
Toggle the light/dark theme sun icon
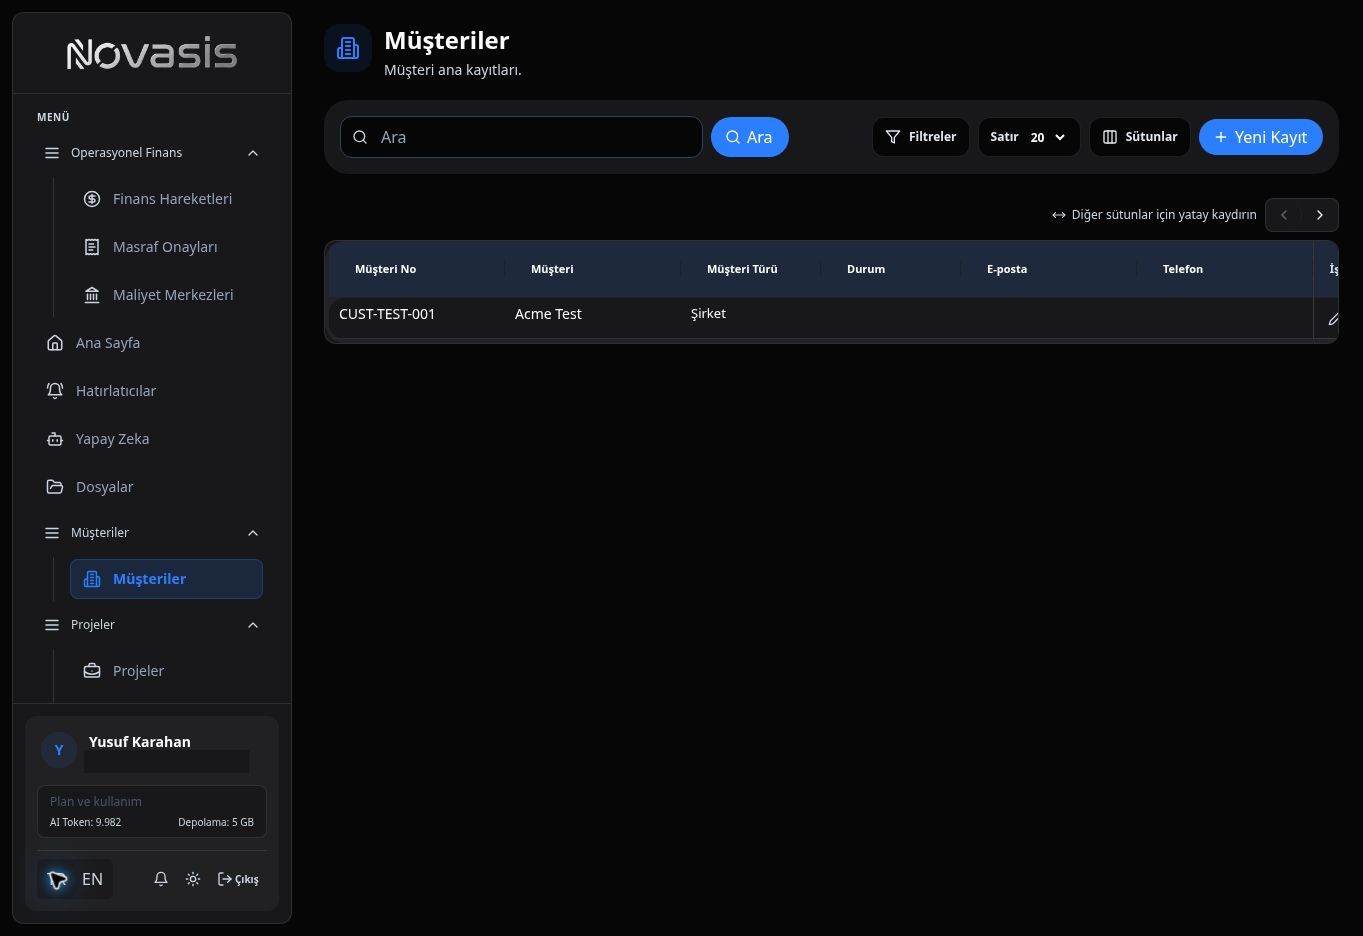coord(193,879)
